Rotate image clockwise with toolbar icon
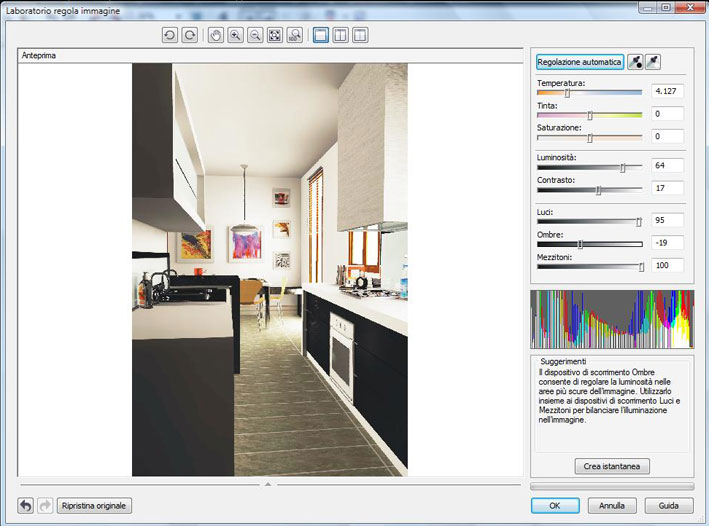The image size is (709, 526). click(189, 35)
